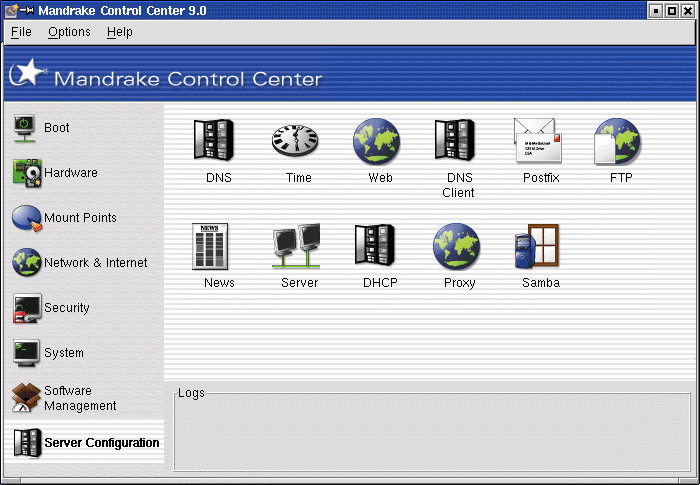
Task: Open the Postfix mail envelope icon
Action: pos(538,140)
